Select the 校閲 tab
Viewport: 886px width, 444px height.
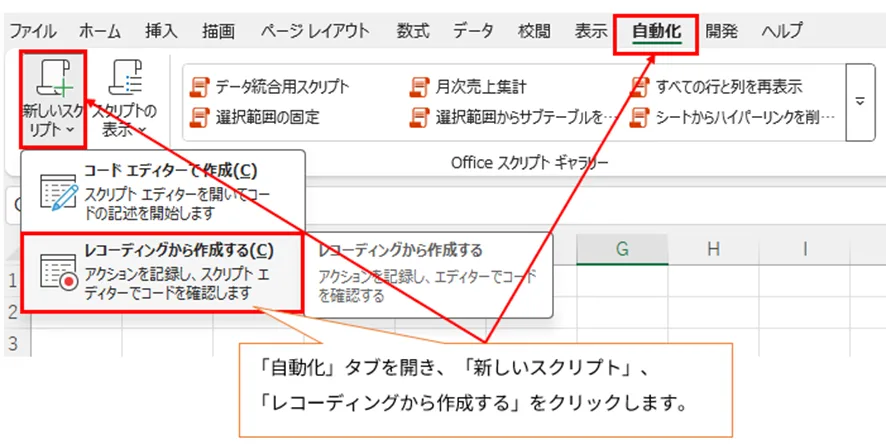pyautogui.click(x=534, y=31)
